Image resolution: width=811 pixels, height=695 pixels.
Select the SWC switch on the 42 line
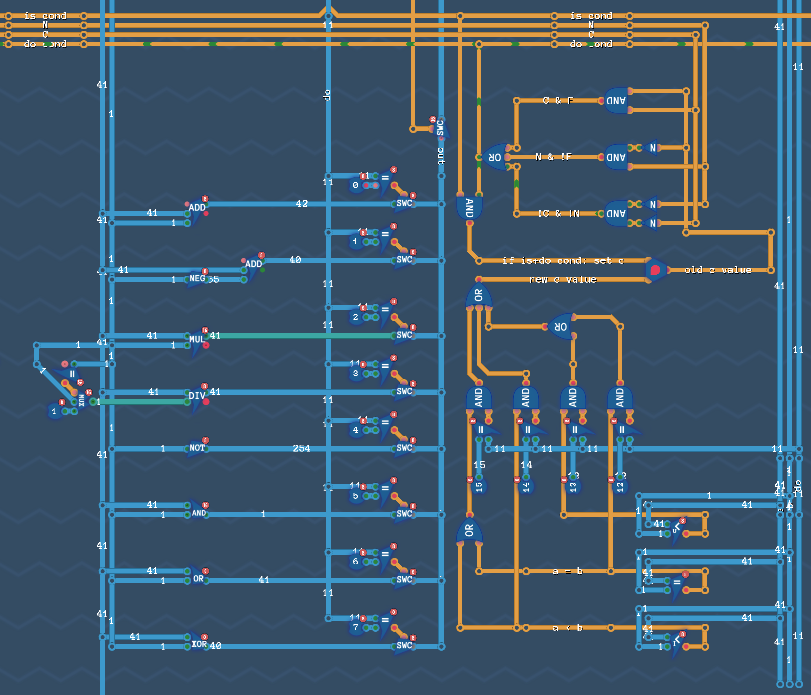point(404,203)
